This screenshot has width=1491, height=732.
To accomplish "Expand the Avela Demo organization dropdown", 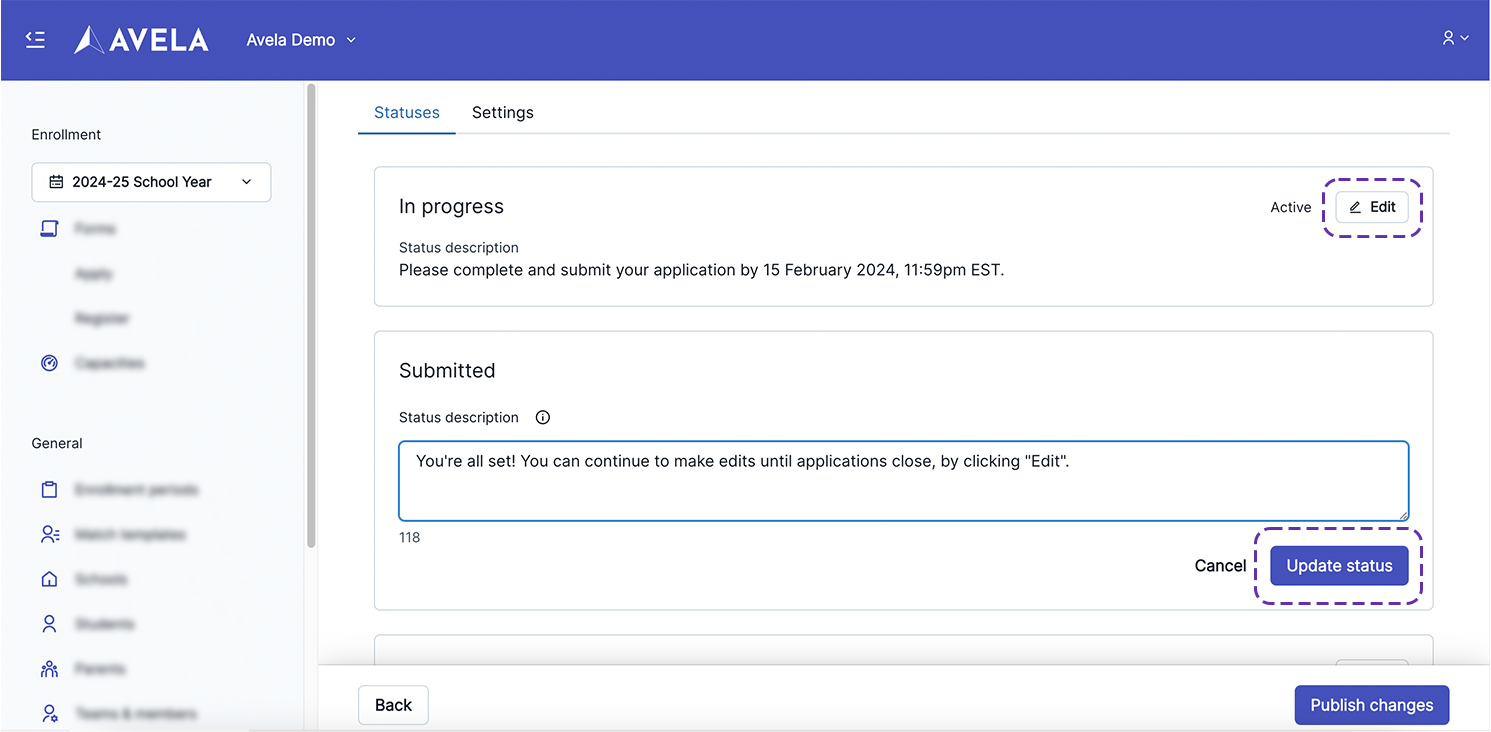I will point(301,40).
